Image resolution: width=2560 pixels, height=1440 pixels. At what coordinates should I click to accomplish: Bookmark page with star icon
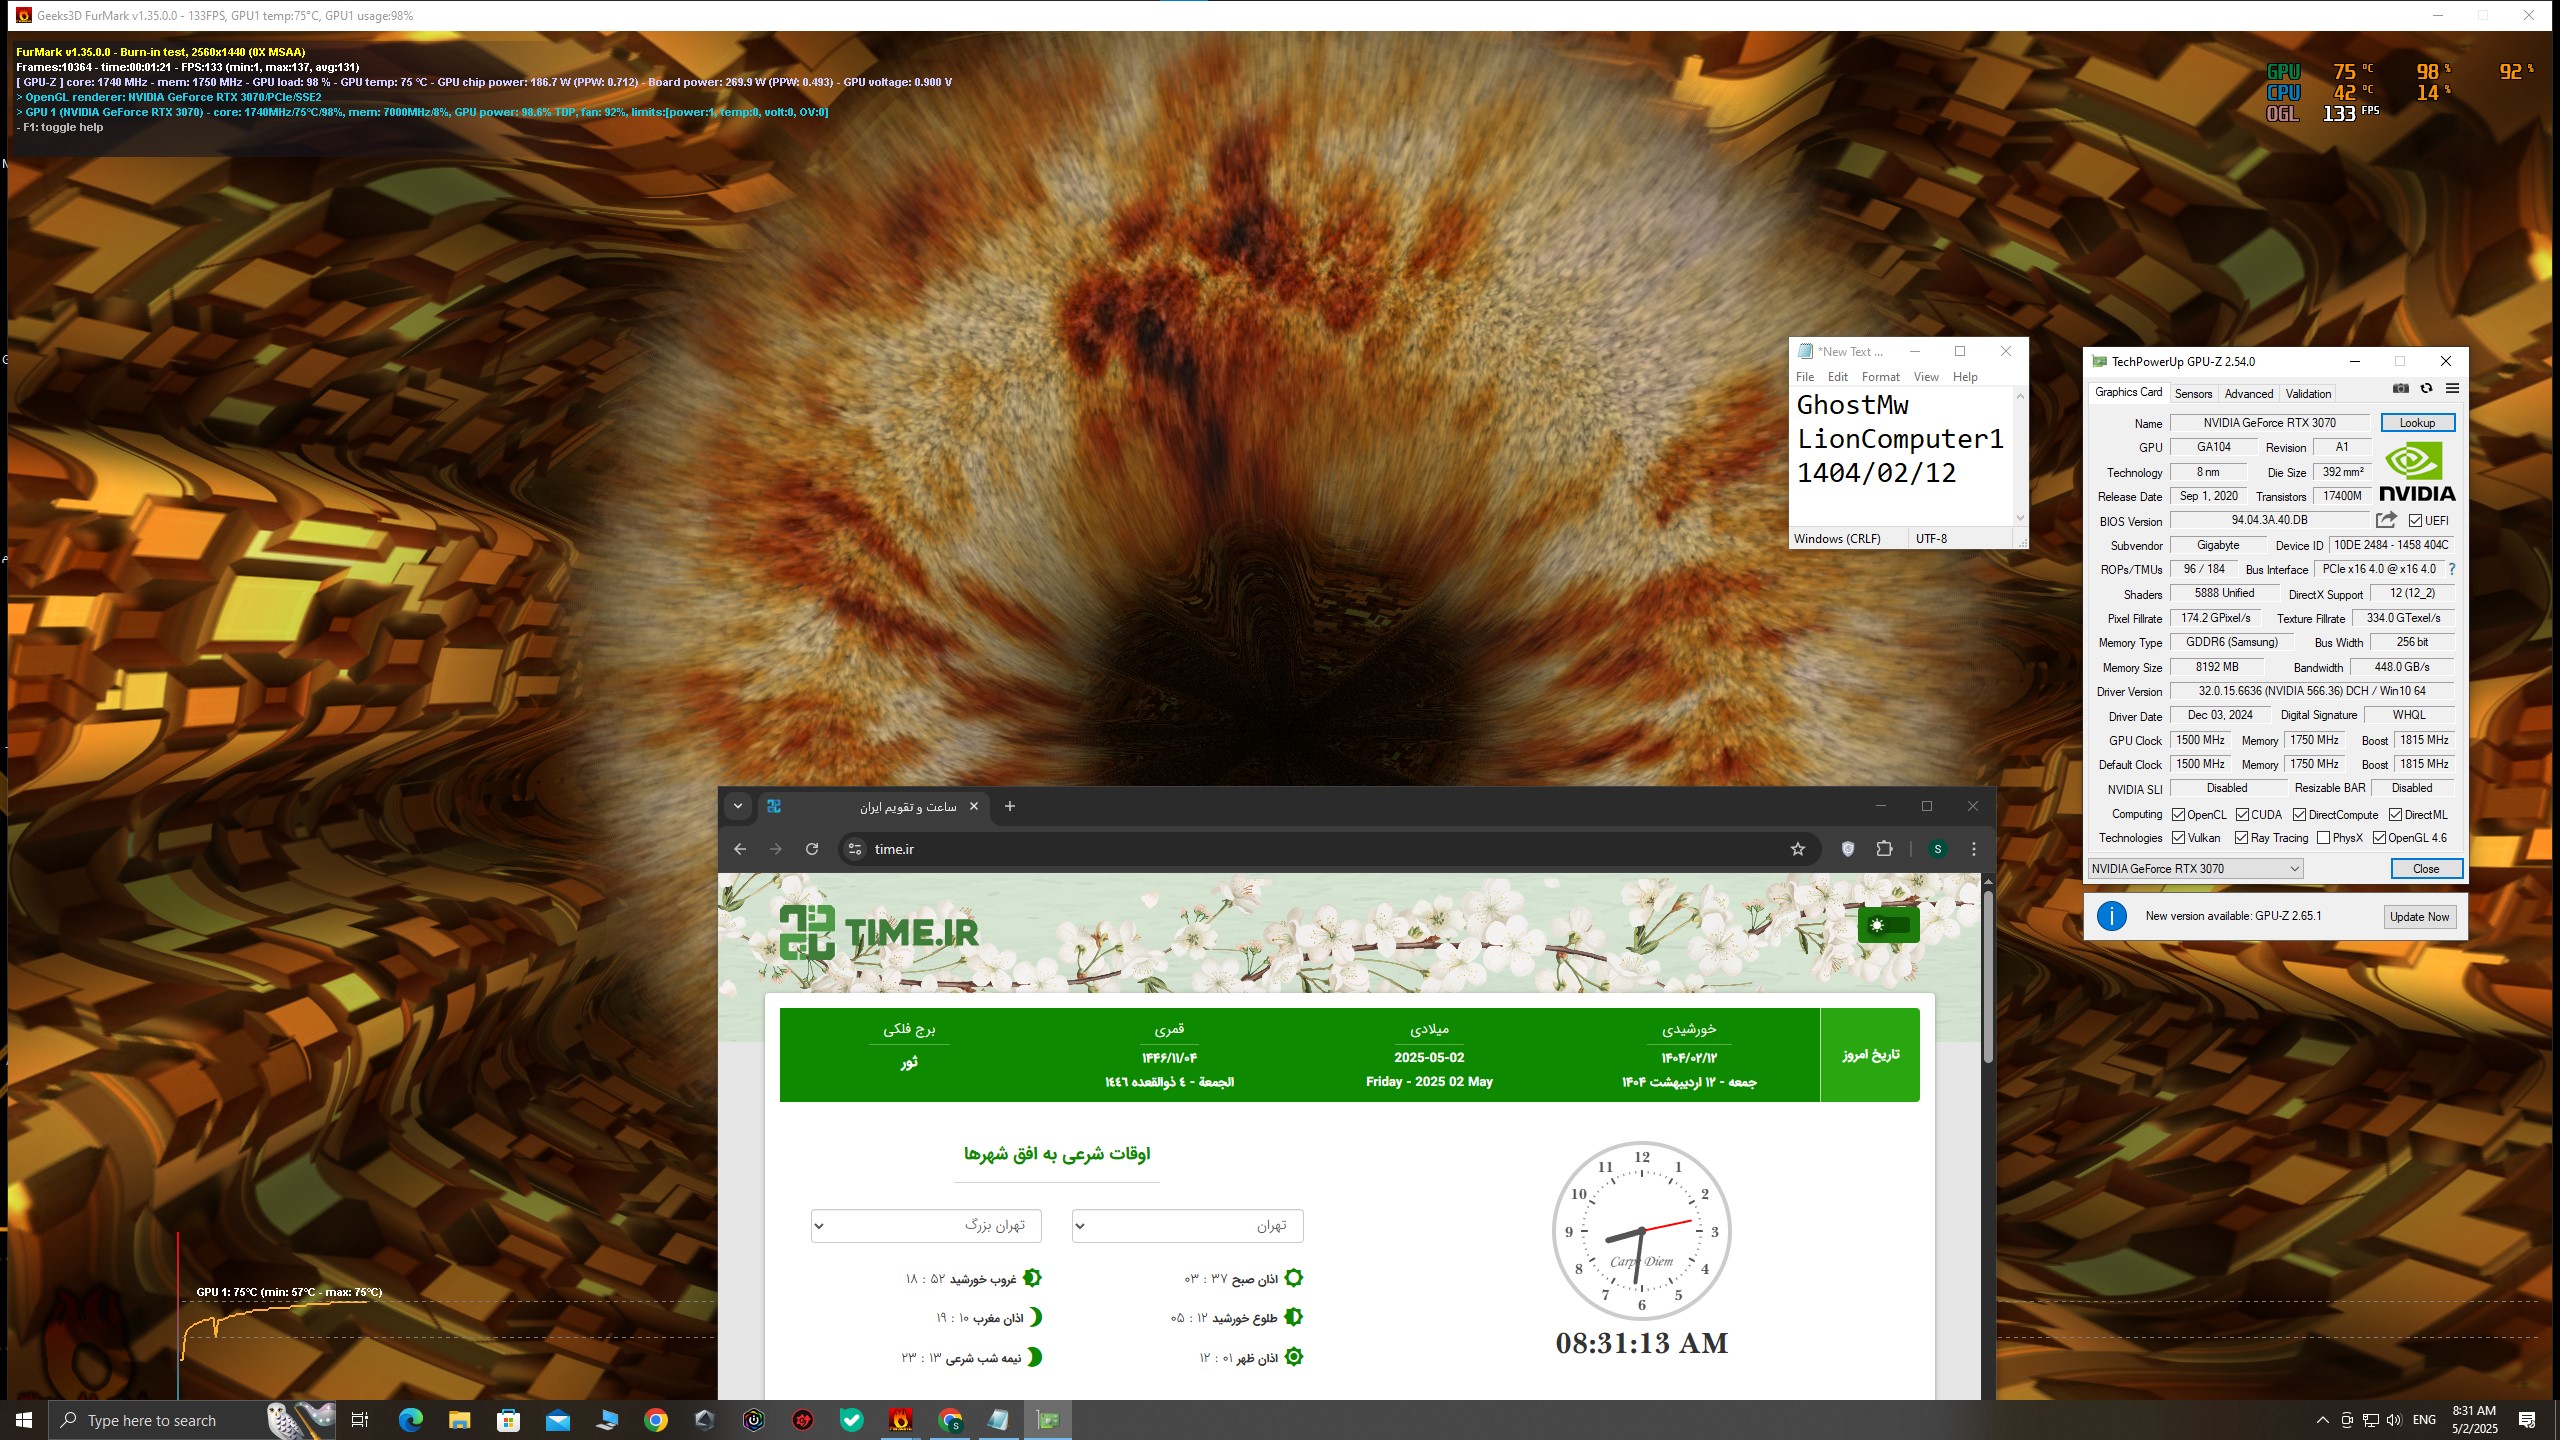[x=1797, y=849]
